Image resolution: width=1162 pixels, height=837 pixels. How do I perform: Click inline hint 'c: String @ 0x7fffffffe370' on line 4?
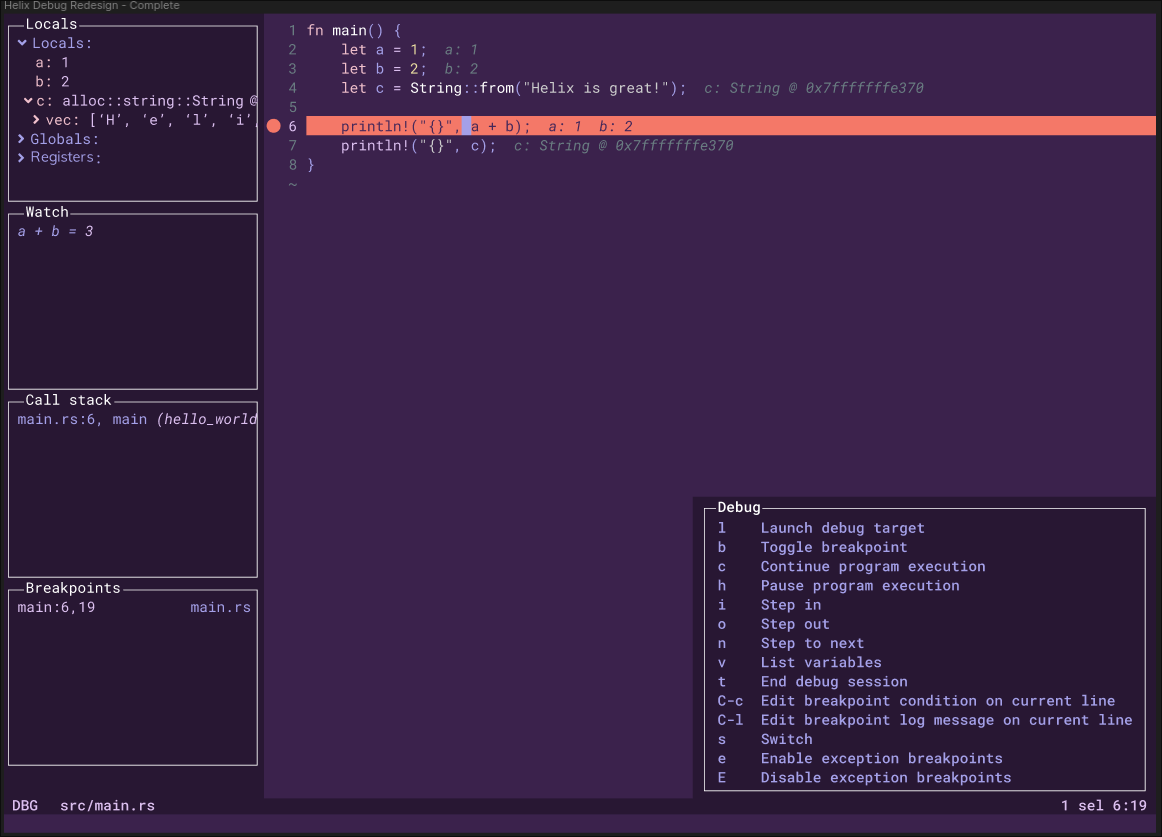coord(814,88)
